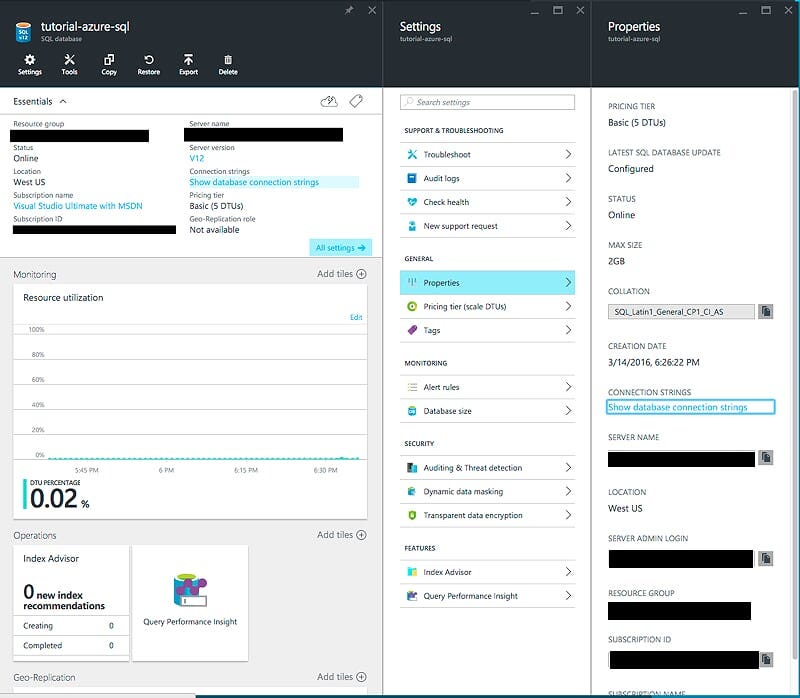Click the All settings button
This screenshot has width=800, height=698.
point(339,246)
